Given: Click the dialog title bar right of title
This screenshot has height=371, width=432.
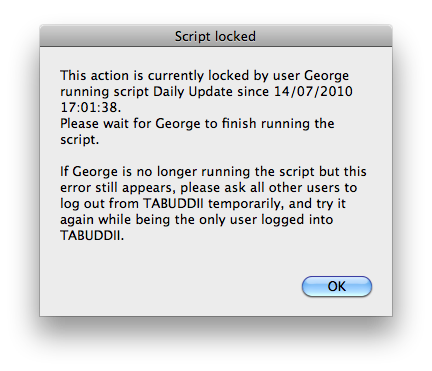Looking at the screenshot, I should 323,36.
